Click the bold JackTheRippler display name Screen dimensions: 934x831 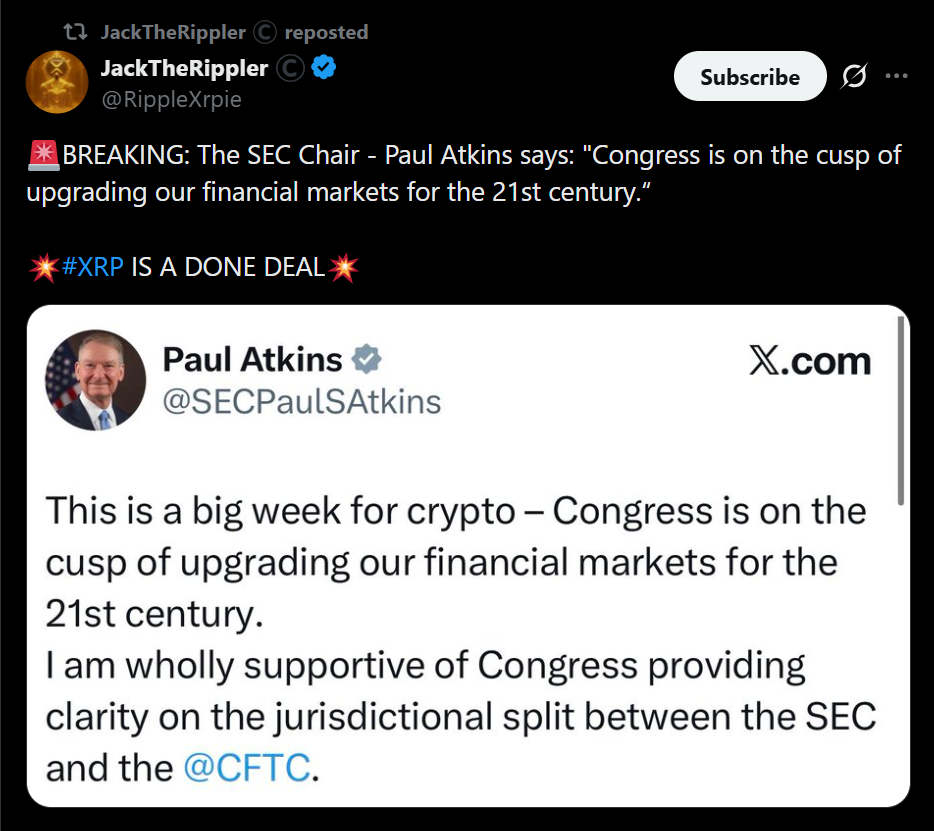coord(184,68)
